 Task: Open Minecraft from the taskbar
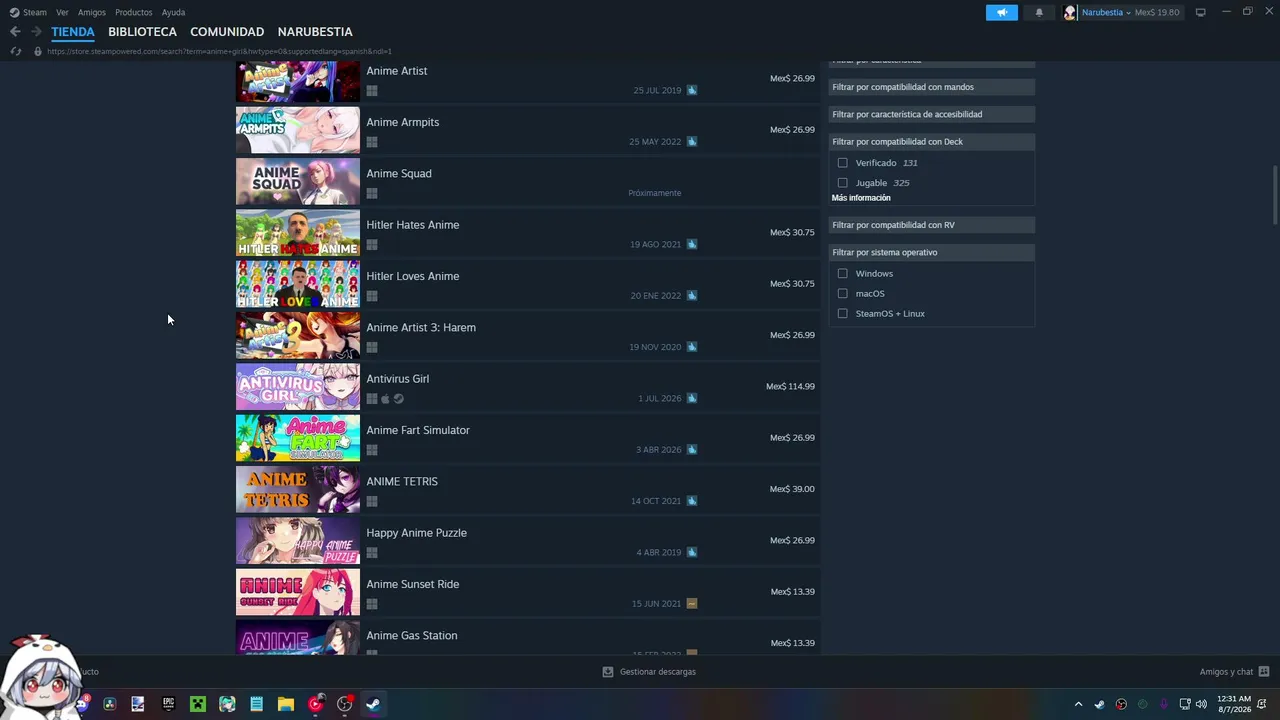point(198,704)
